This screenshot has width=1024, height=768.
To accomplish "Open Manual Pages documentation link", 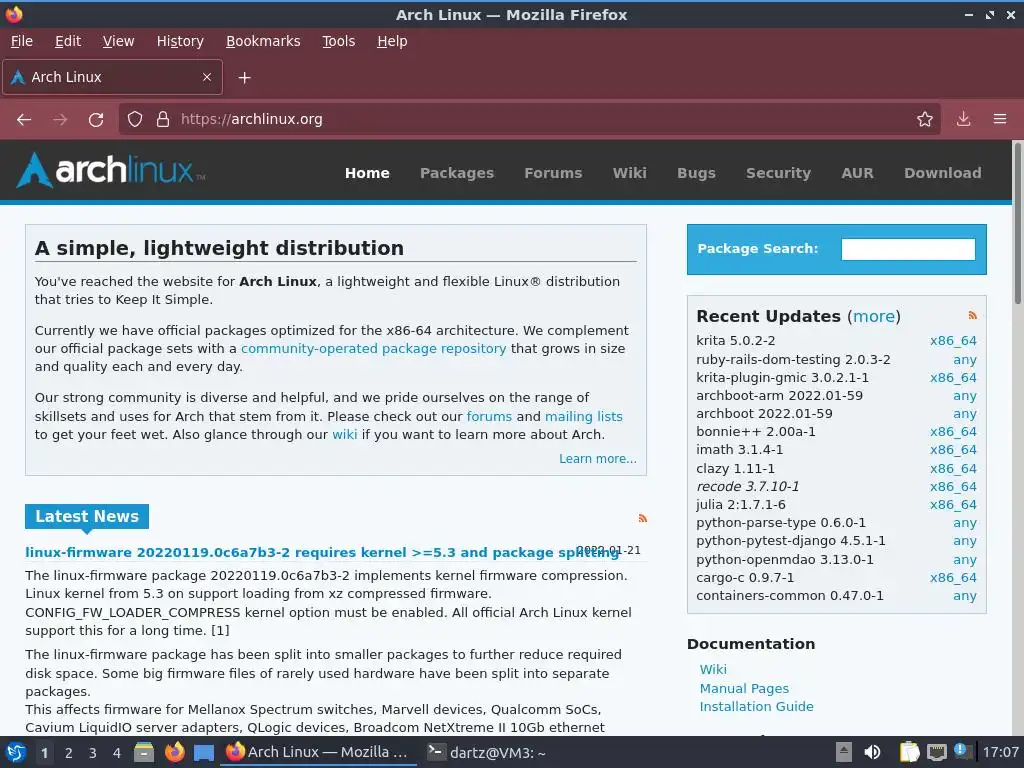I will (744, 688).
